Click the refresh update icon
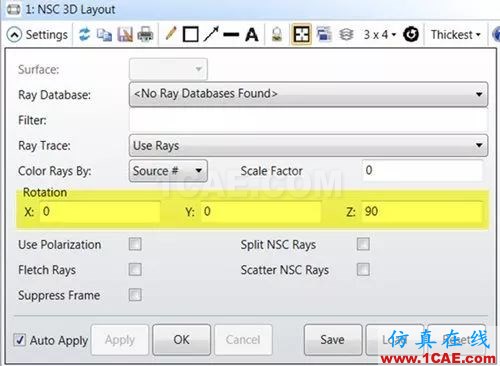 point(84,34)
